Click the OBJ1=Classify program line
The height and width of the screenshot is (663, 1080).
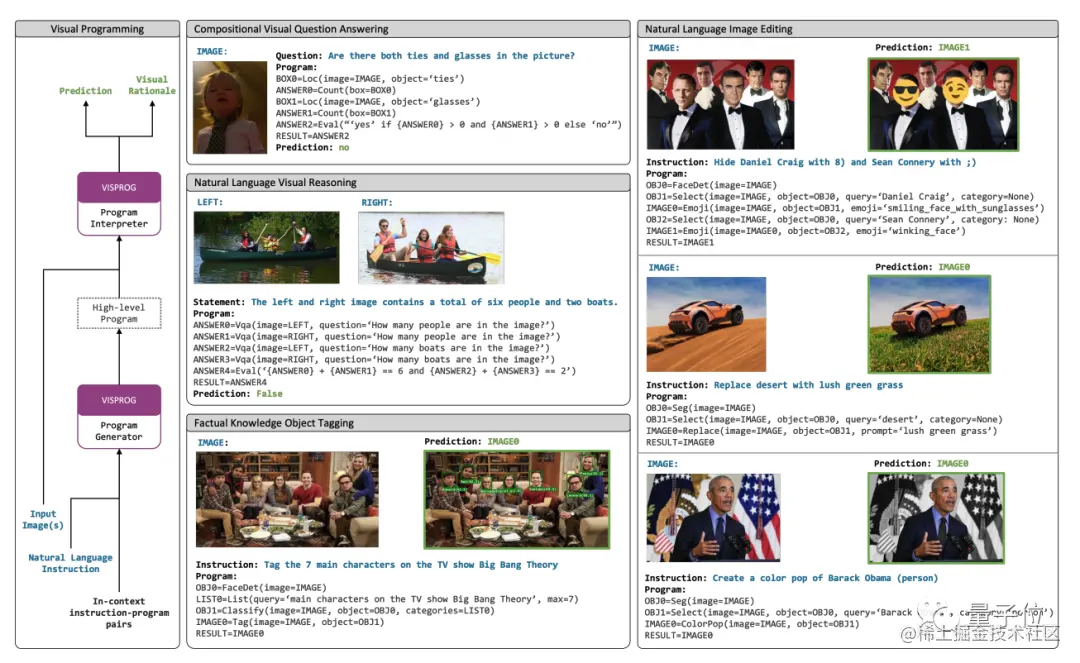click(x=345, y=611)
